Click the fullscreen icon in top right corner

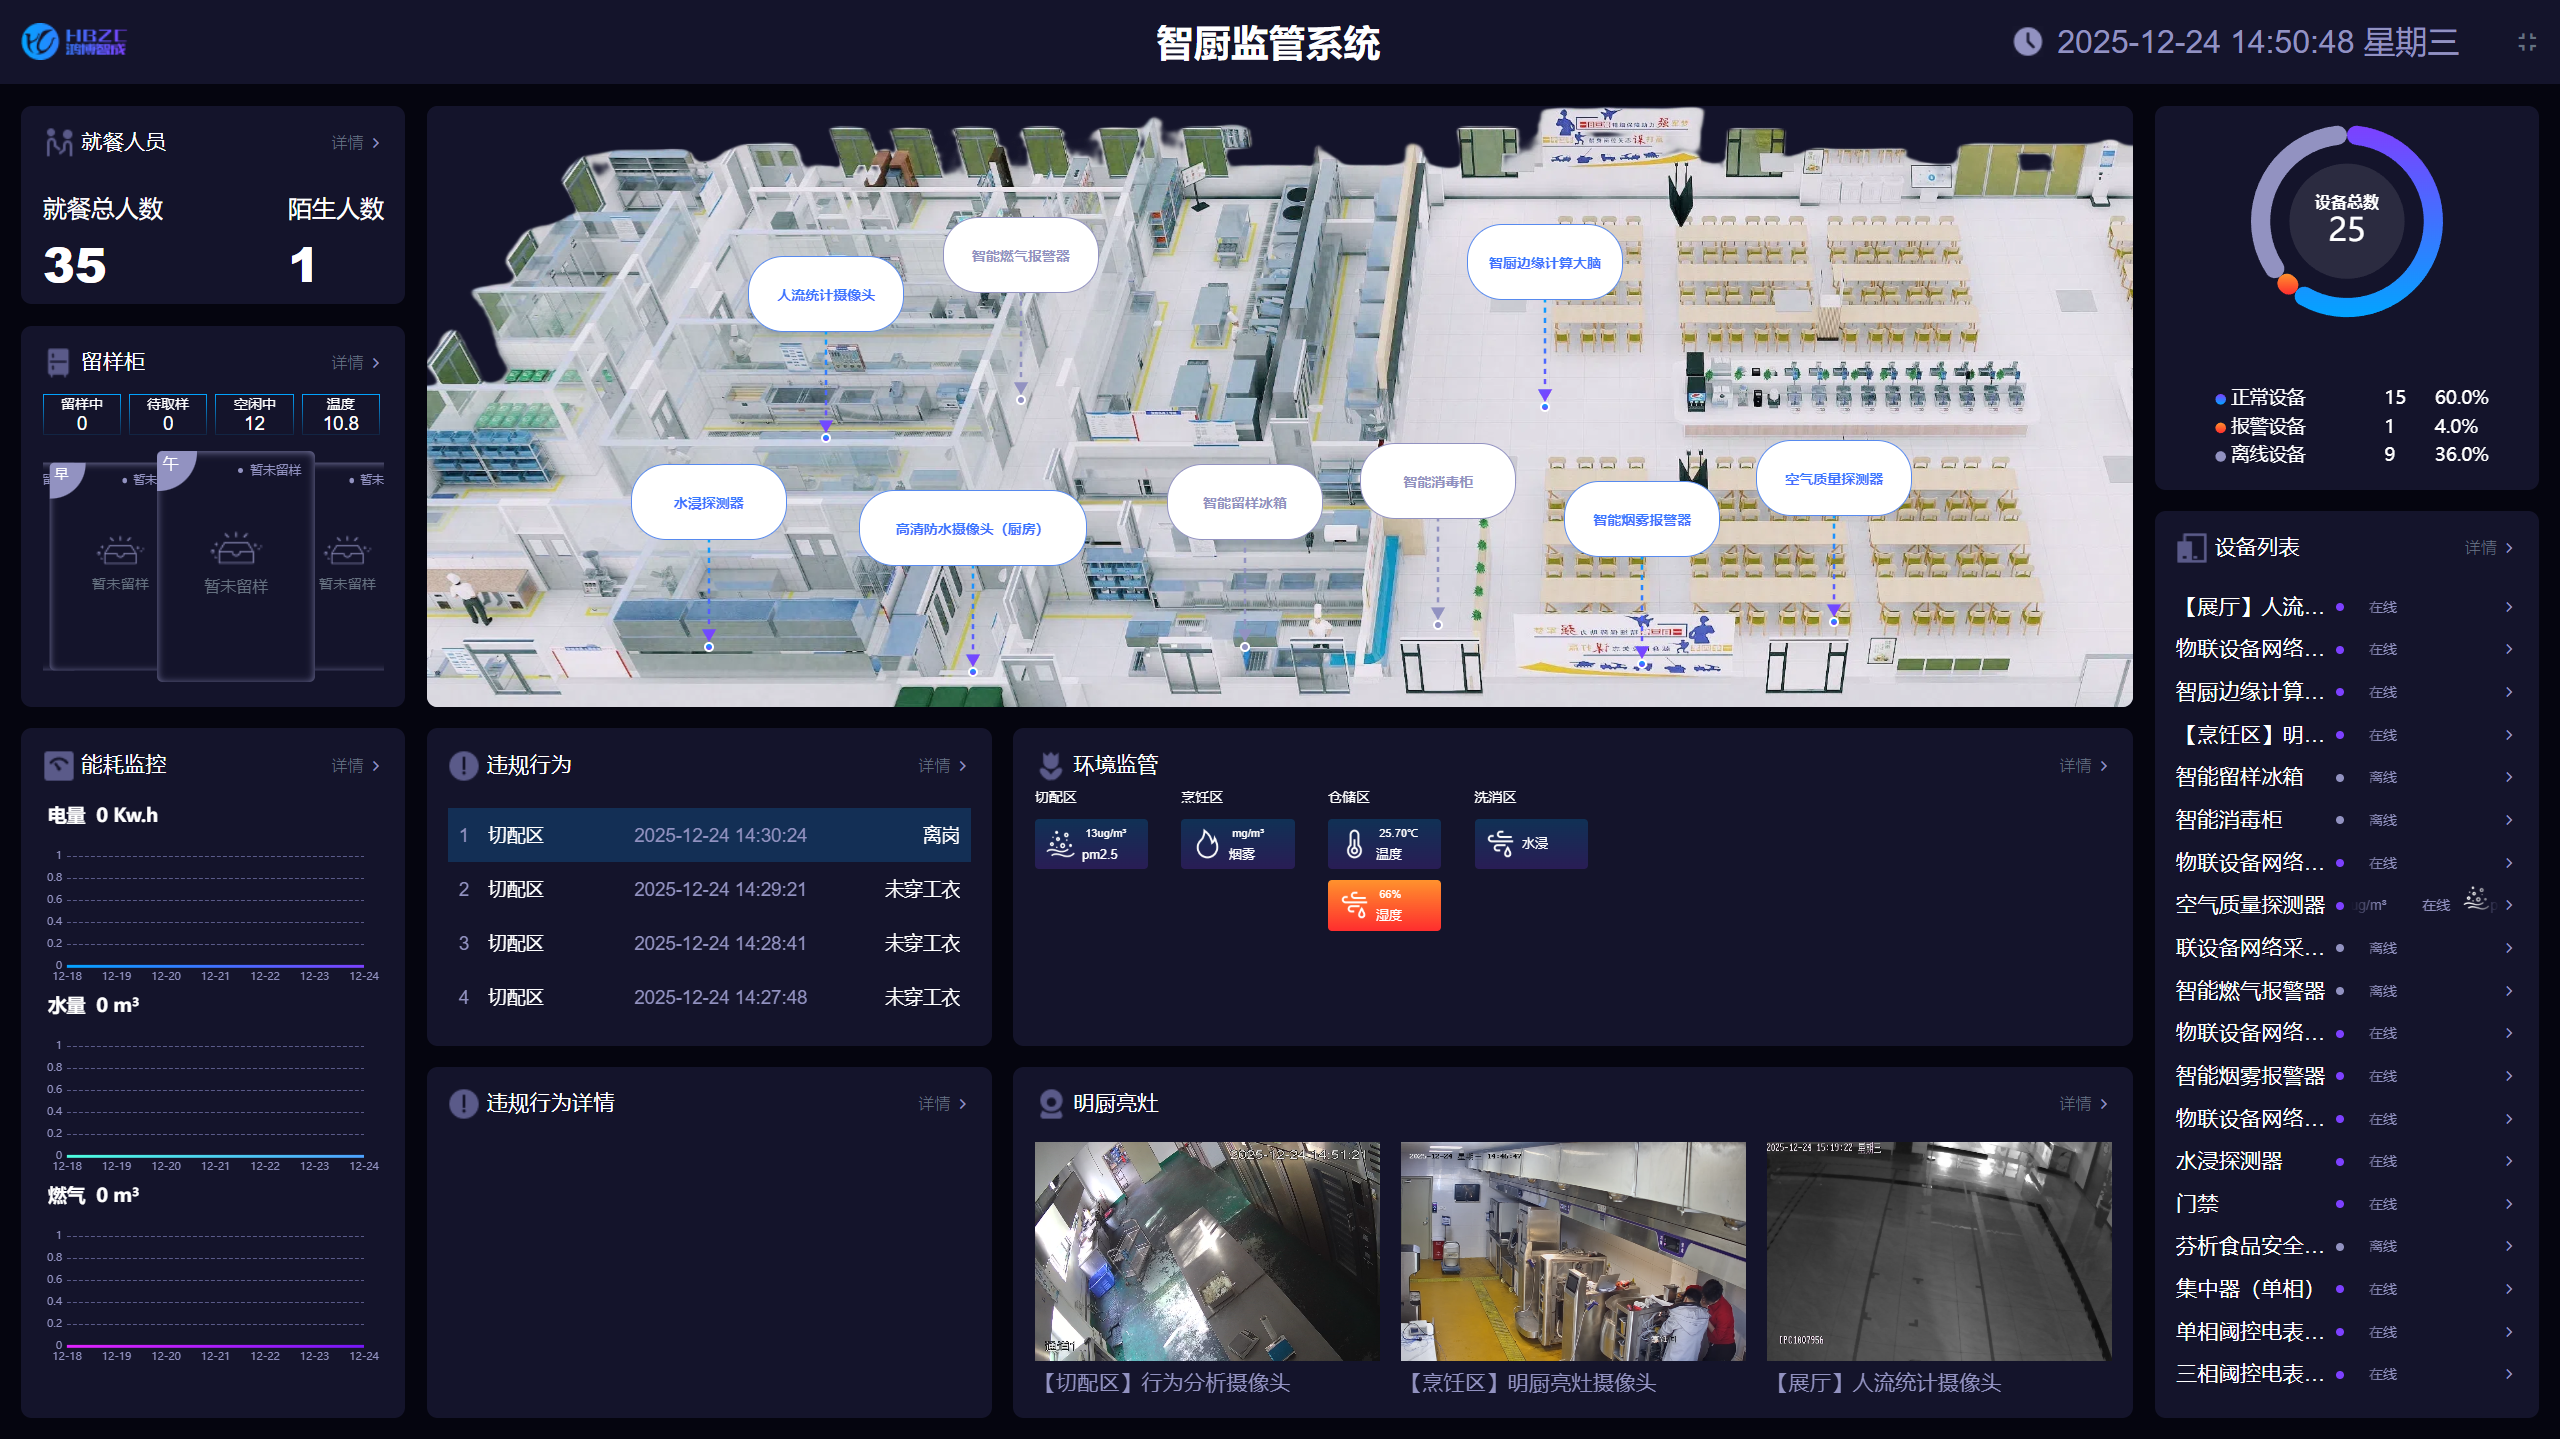tap(2526, 42)
